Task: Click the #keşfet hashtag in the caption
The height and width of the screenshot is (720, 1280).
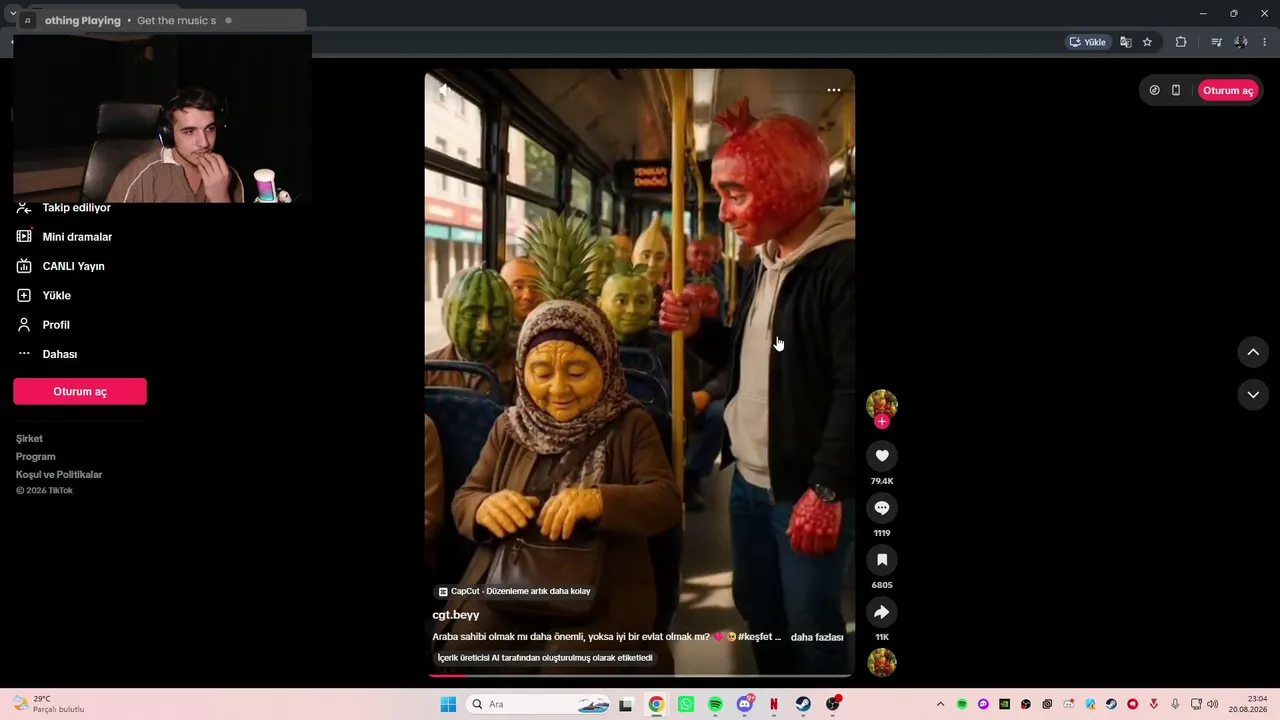Action: [756, 637]
